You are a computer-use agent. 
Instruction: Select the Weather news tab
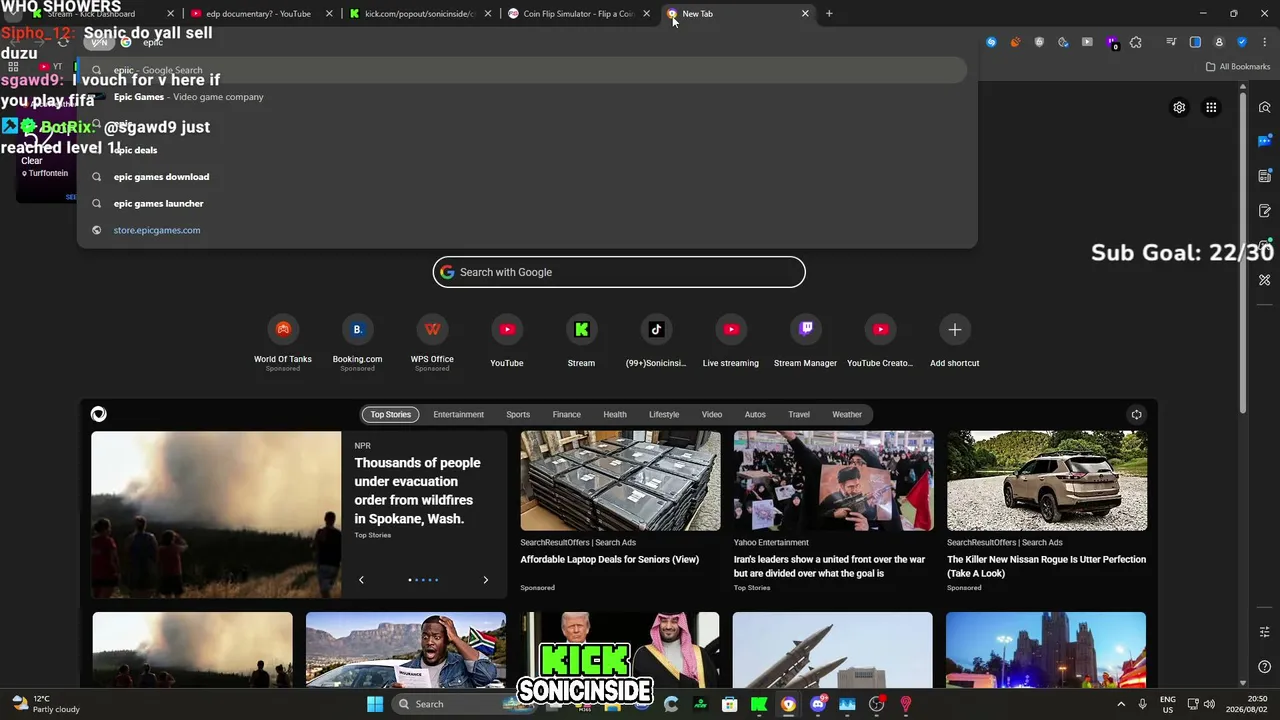click(847, 414)
